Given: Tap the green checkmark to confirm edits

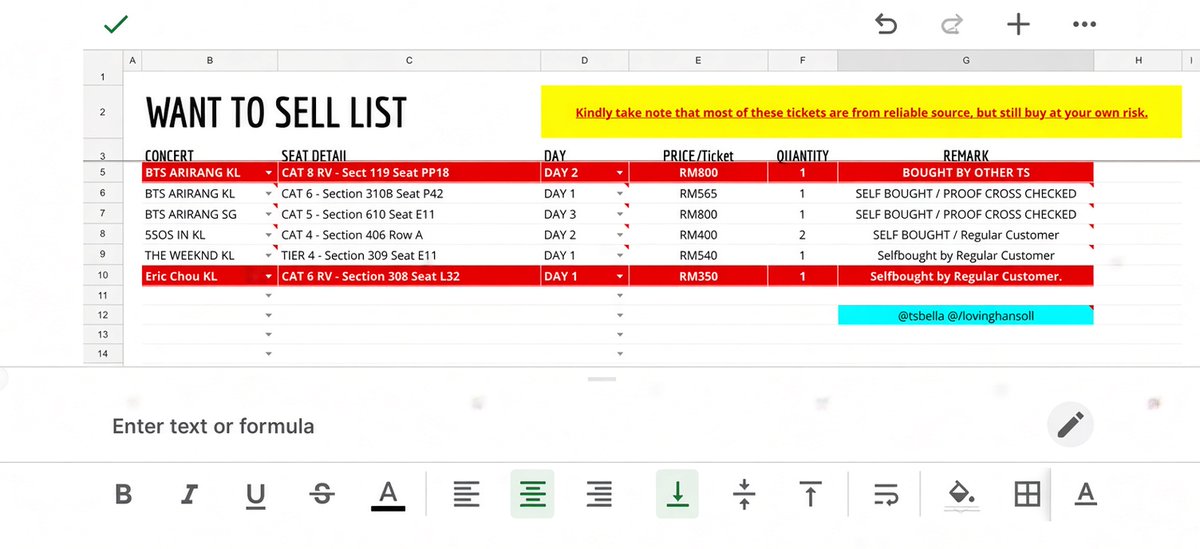Looking at the screenshot, I should (116, 24).
